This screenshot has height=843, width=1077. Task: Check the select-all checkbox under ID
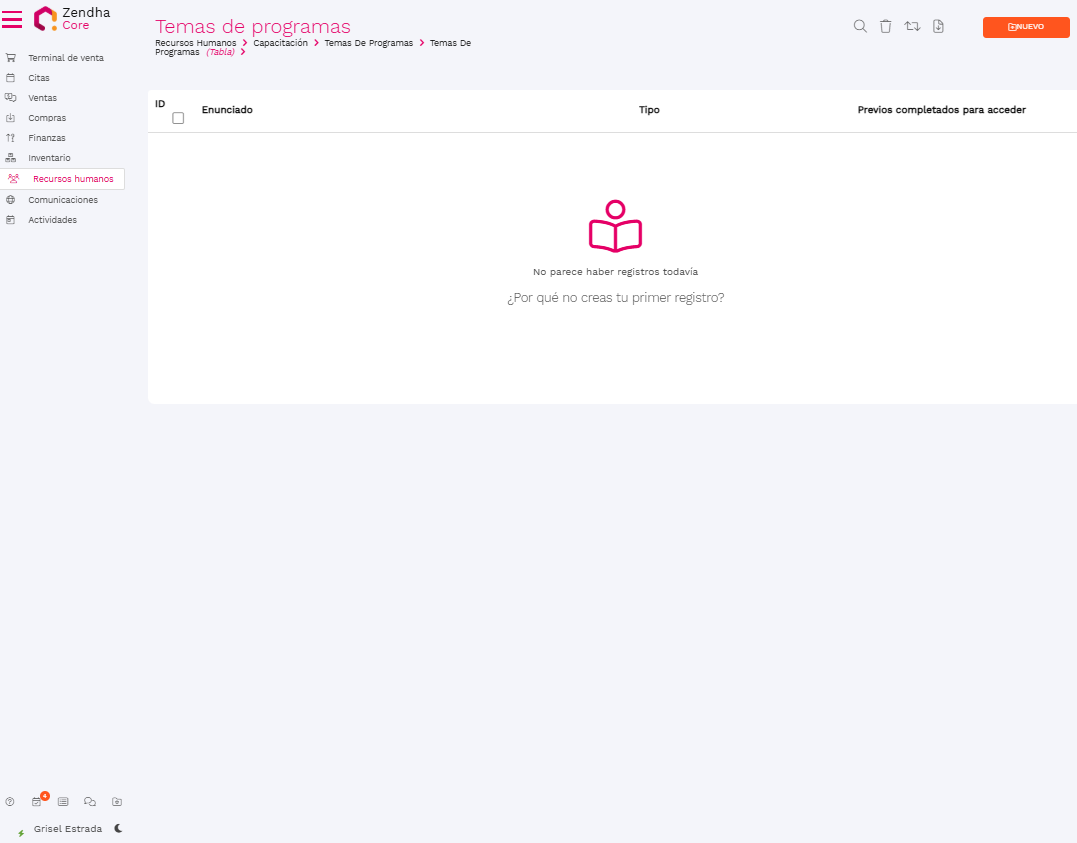[178, 118]
